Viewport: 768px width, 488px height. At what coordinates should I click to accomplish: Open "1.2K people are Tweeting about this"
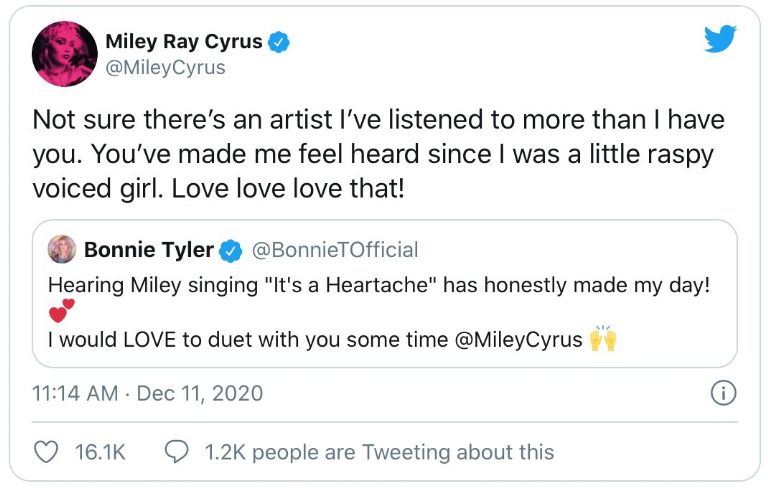(378, 452)
